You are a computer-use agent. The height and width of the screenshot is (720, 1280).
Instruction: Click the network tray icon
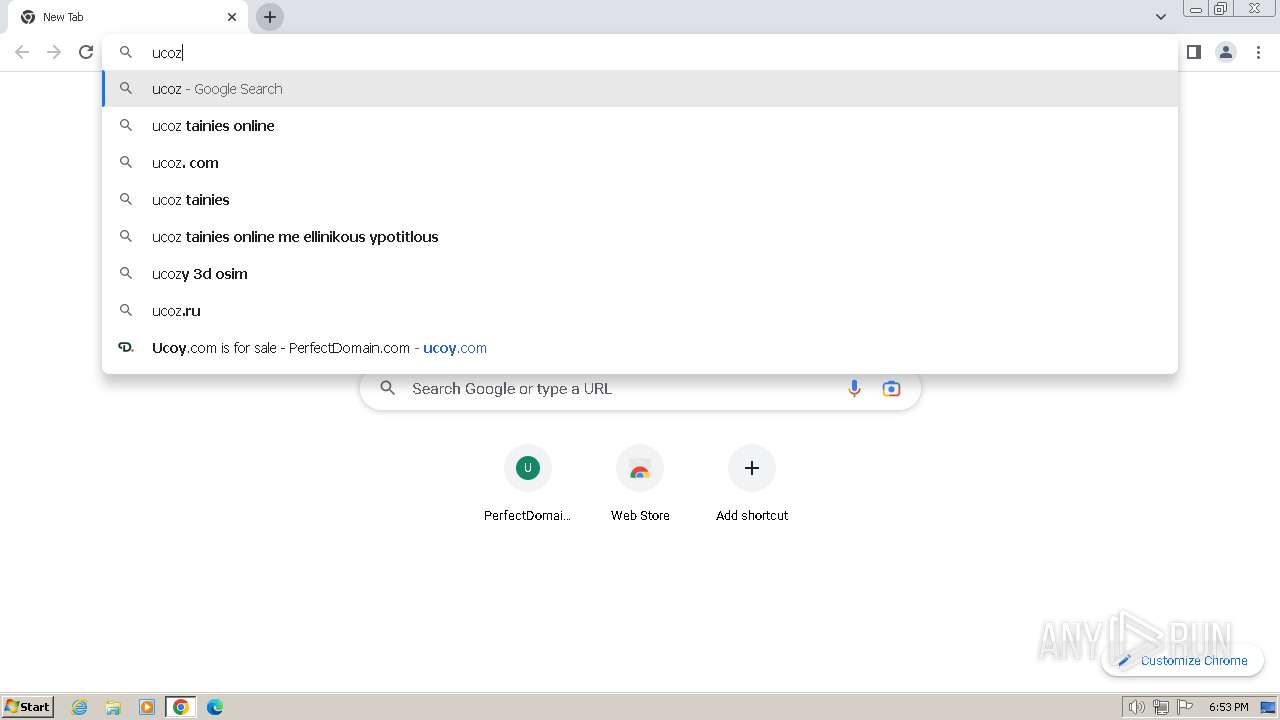pyautogui.click(x=1161, y=707)
